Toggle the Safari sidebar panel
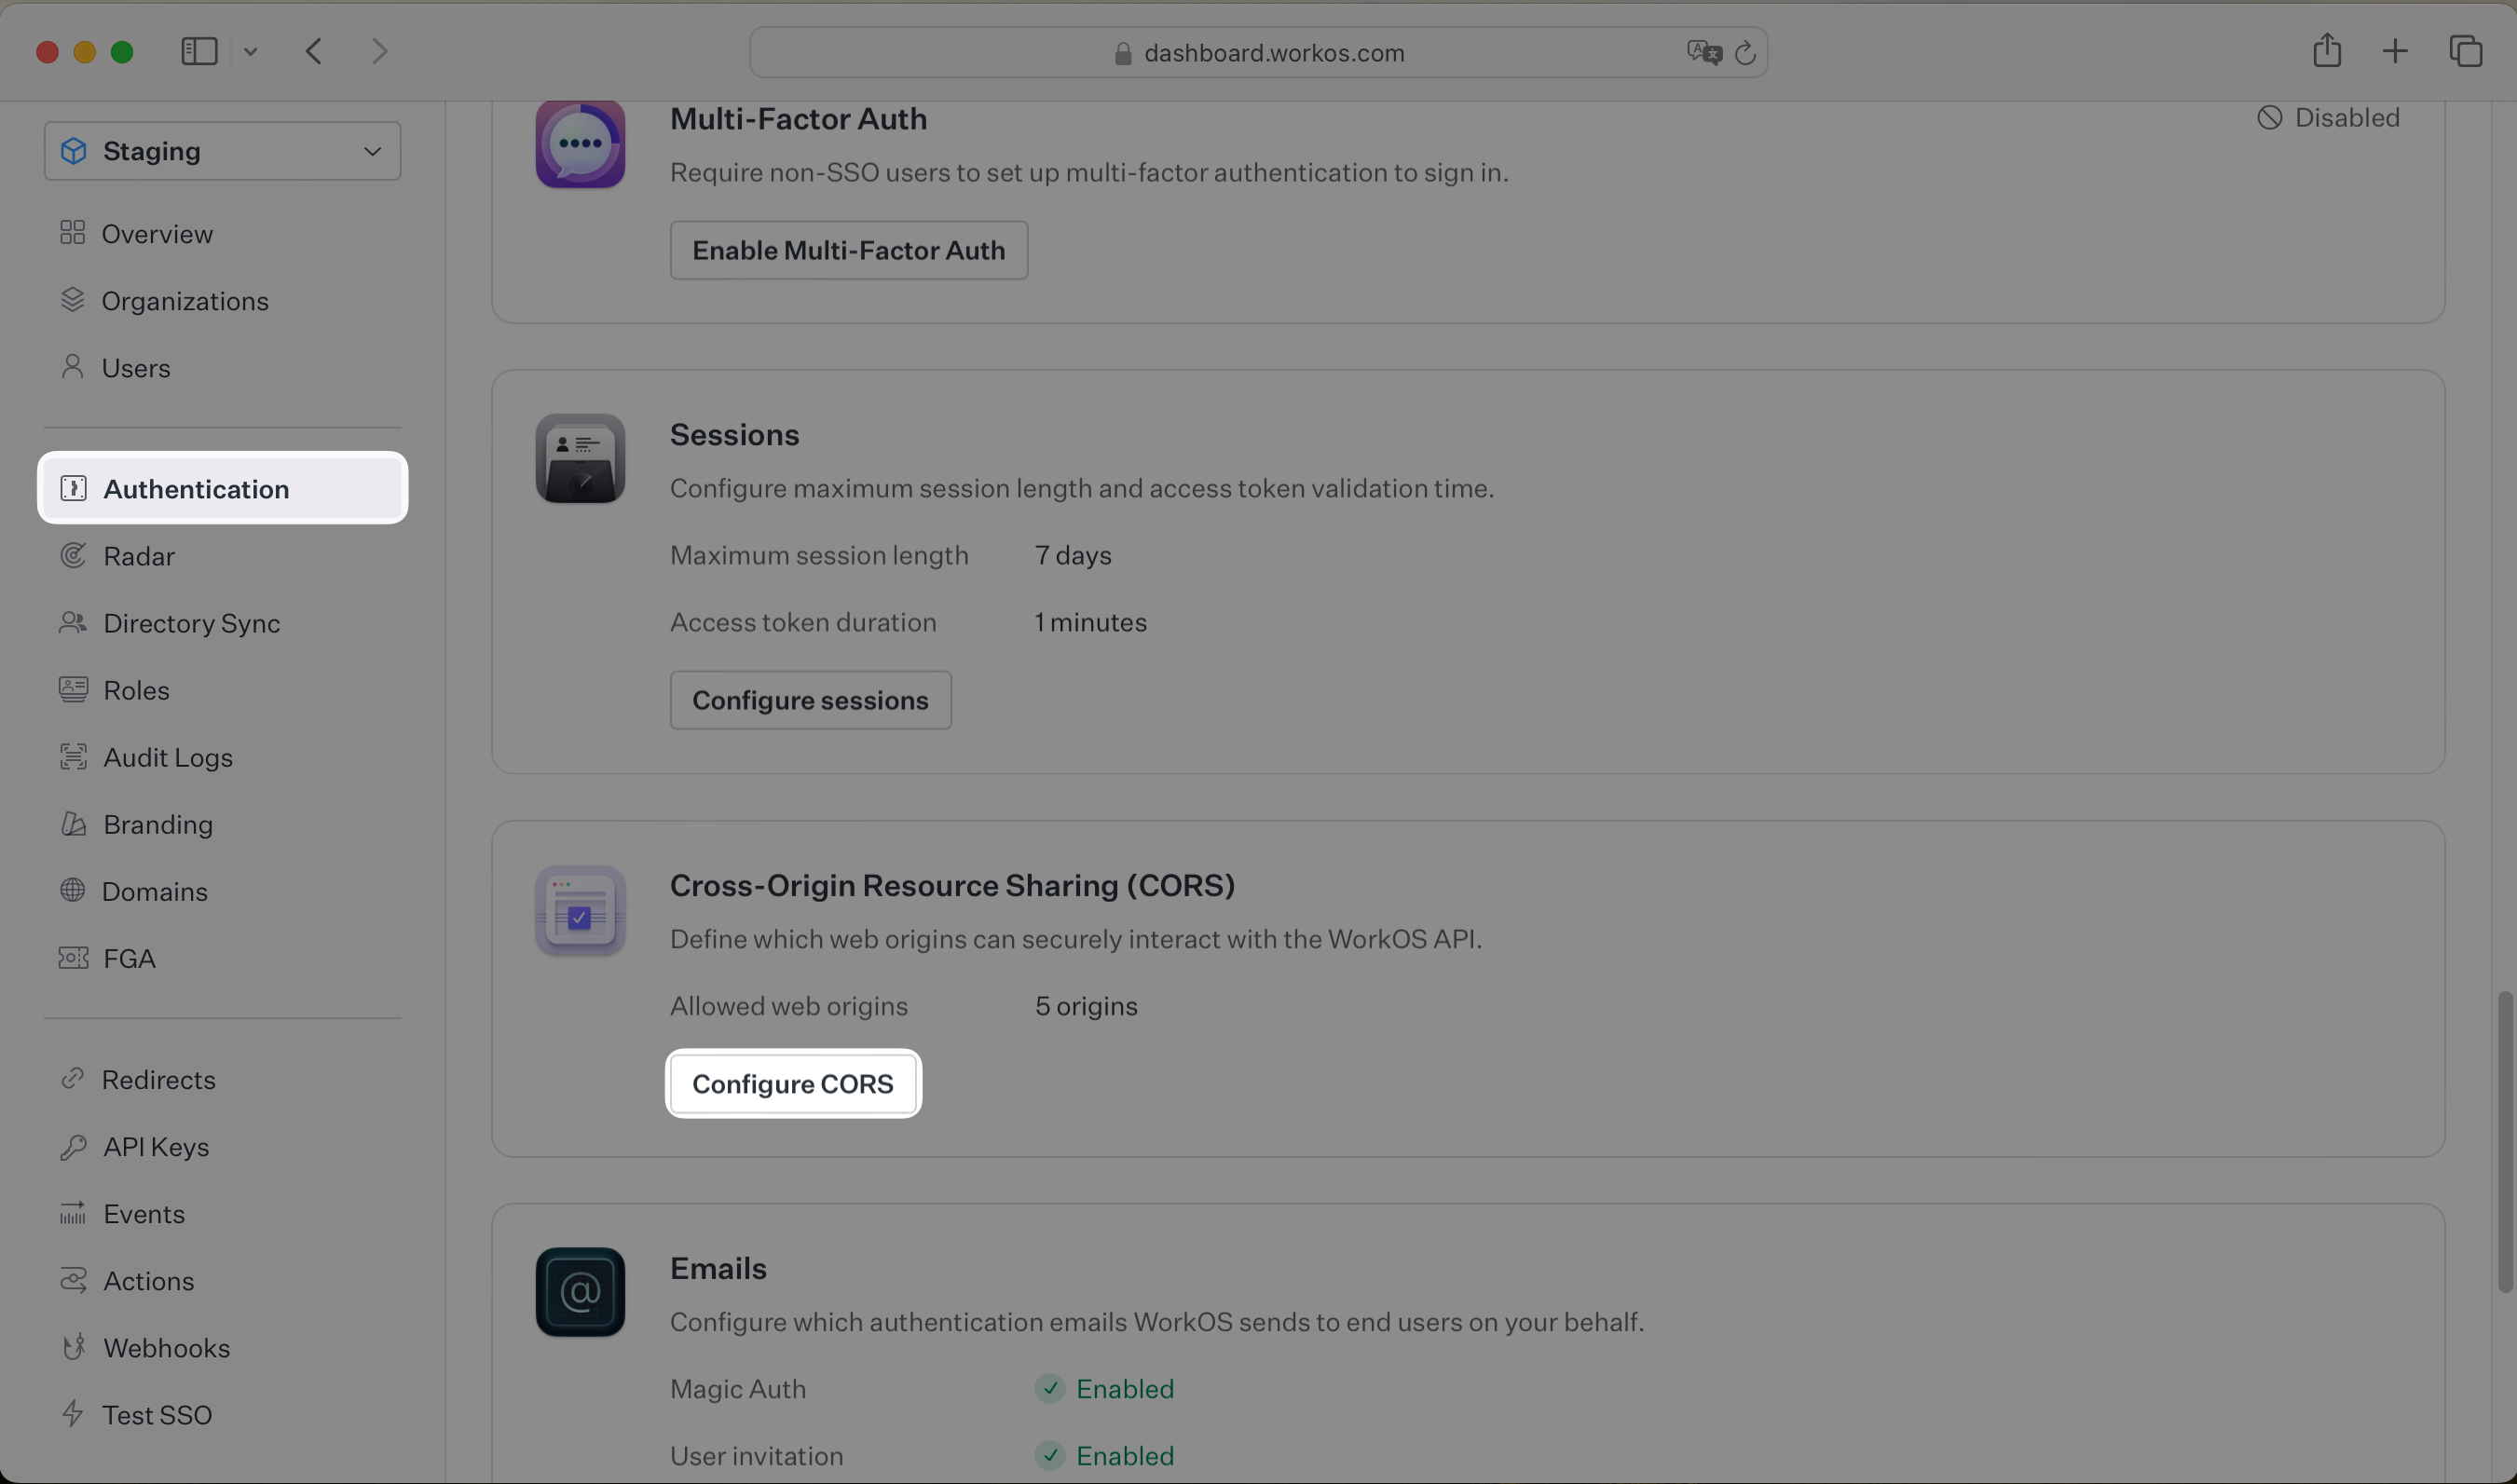Viewport: 2517px width, 1484px height. tap(199, 52)
